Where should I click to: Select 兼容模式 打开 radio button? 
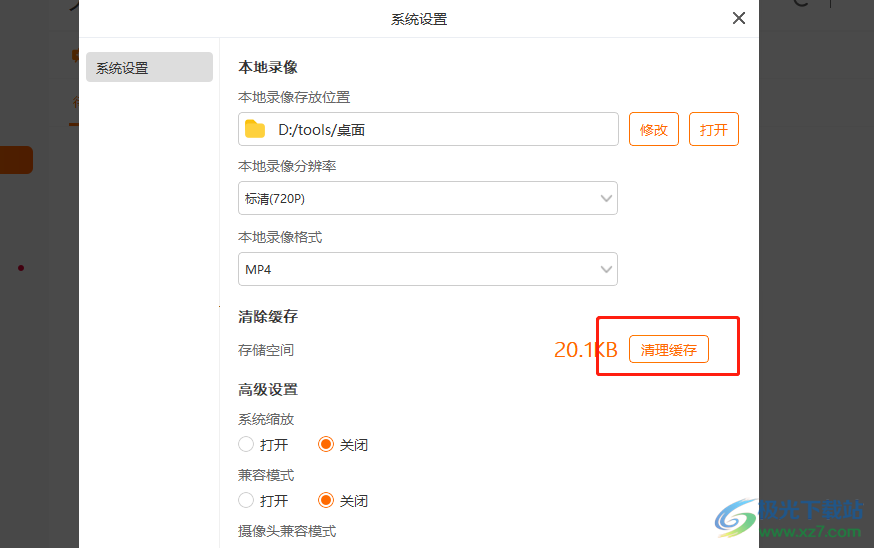(246, 500)
